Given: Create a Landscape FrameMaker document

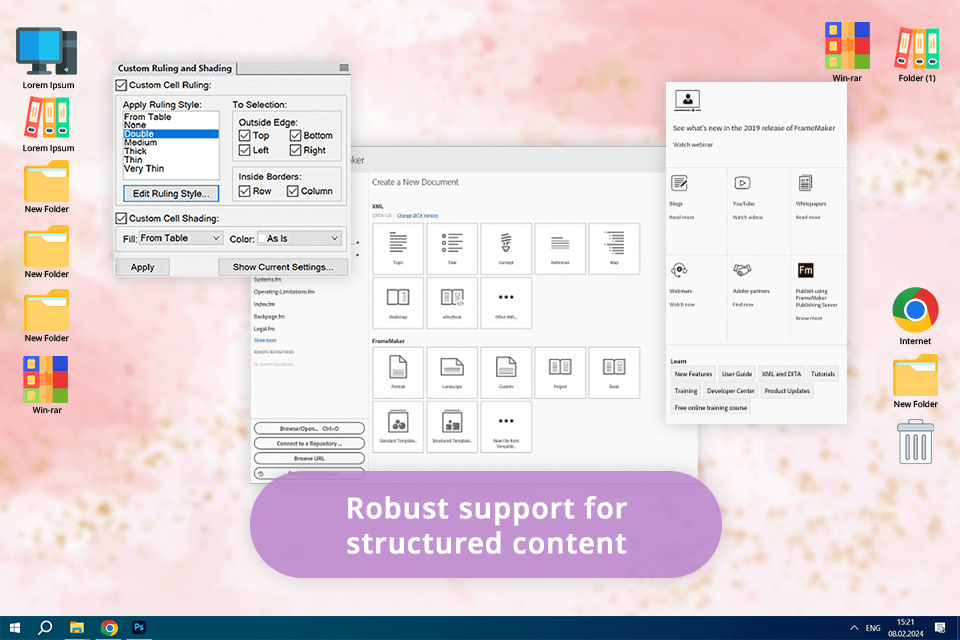Looking at the screenshot, I should coord(452,372).
